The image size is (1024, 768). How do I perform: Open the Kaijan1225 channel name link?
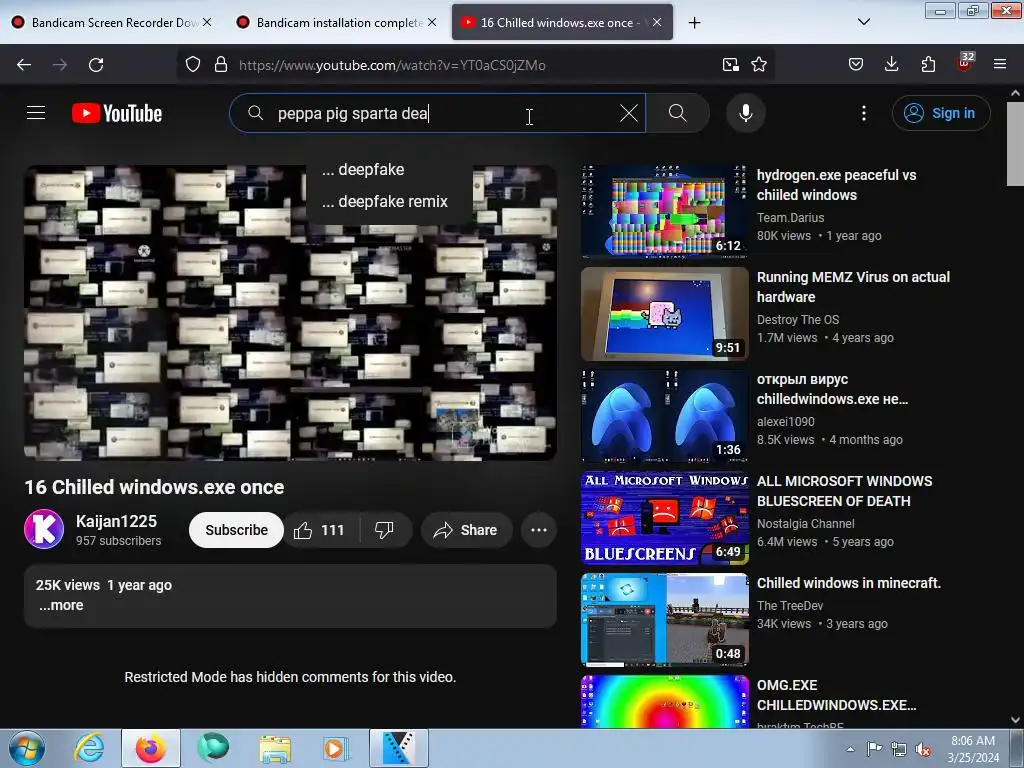tap(116, 521)
